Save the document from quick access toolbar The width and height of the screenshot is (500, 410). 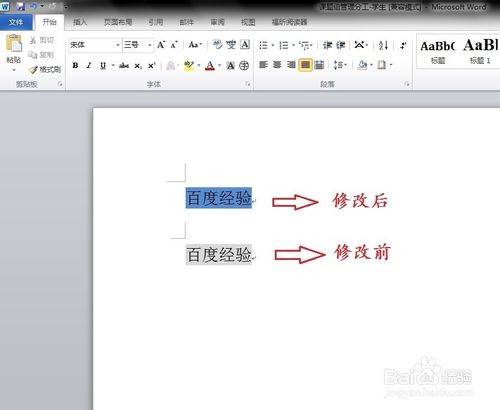(21, 6)
